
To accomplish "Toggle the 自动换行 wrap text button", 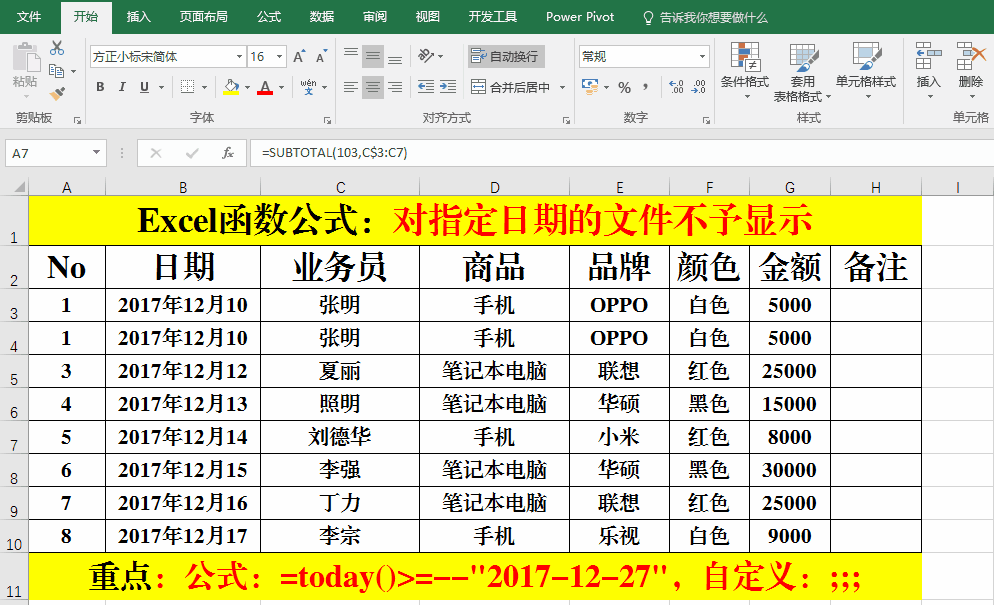I will point(506,57).
